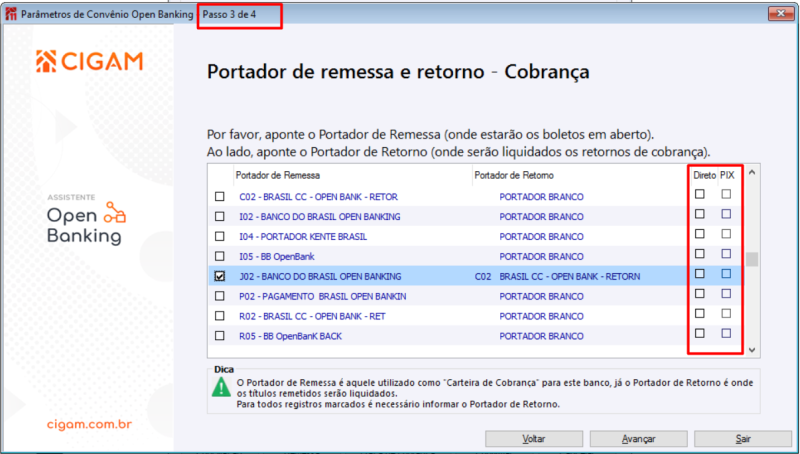800x454 pixels.
Task: Enable PIX for the I02 row
Action: coord(726,214)
